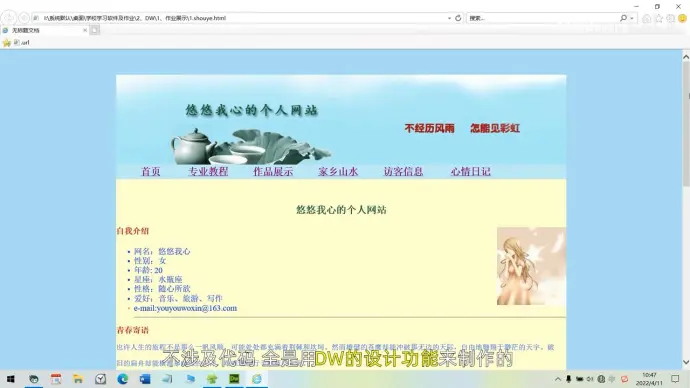Show hidden system tray icons chevron

tap(558, 379)
